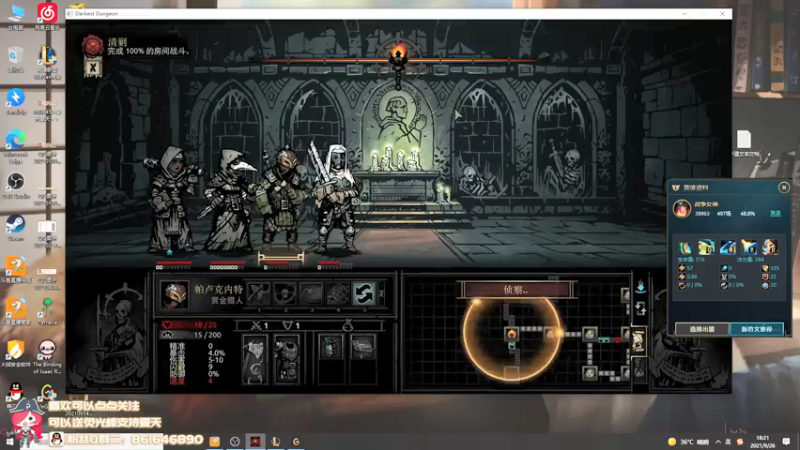
Task: Select the first combat skill icon
Action: pos(259,293)
